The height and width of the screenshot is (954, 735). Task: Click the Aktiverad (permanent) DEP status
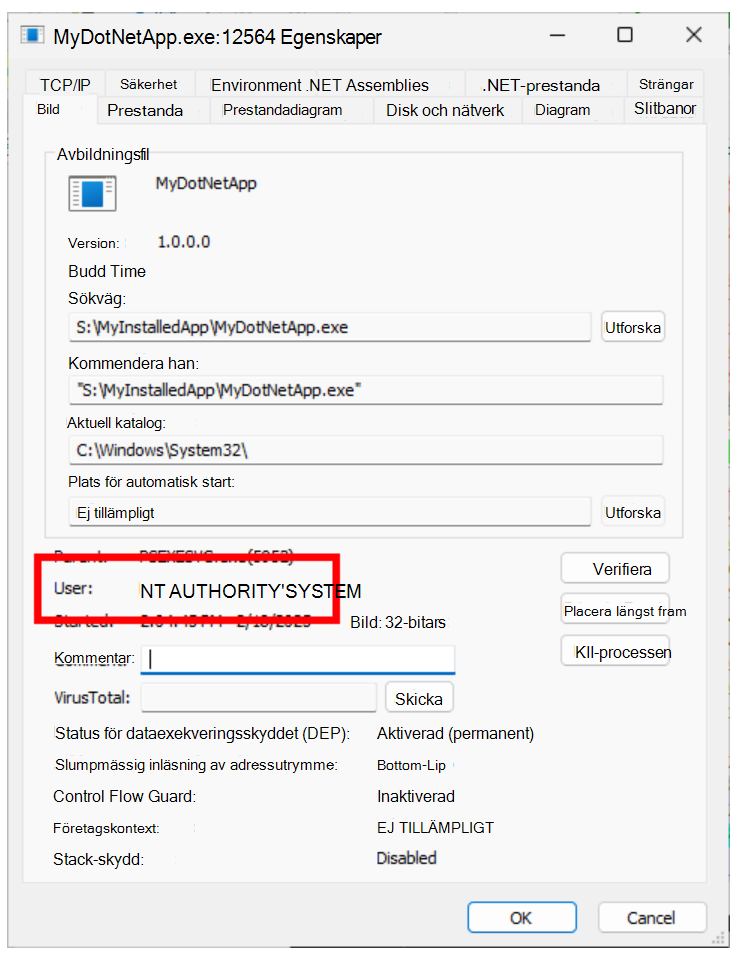click(x=455, y=734)
